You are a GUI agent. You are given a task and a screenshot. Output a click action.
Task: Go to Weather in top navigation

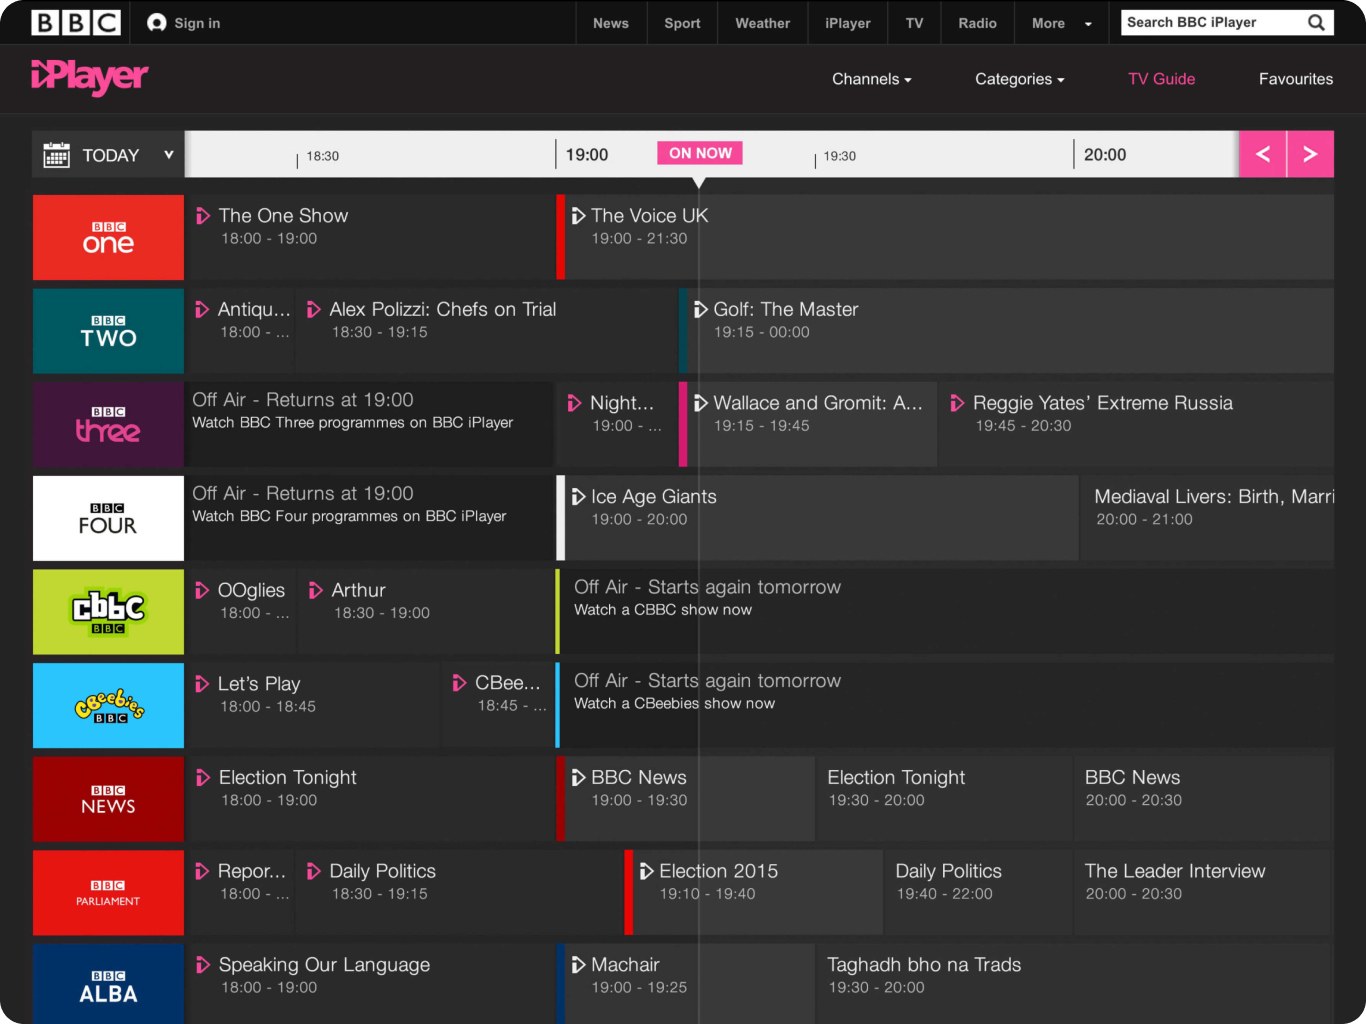click(763, 23)
